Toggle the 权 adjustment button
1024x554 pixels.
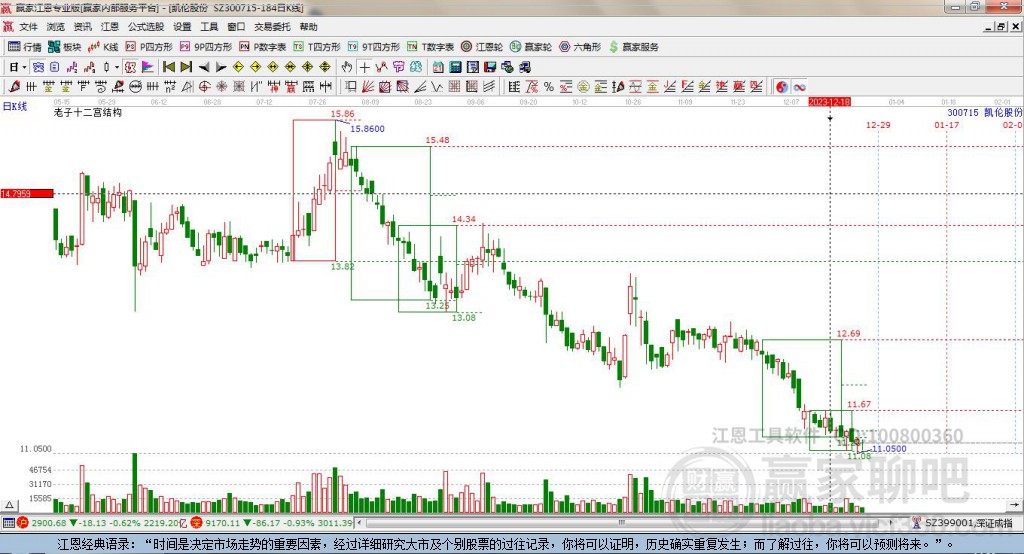[130, 67]
